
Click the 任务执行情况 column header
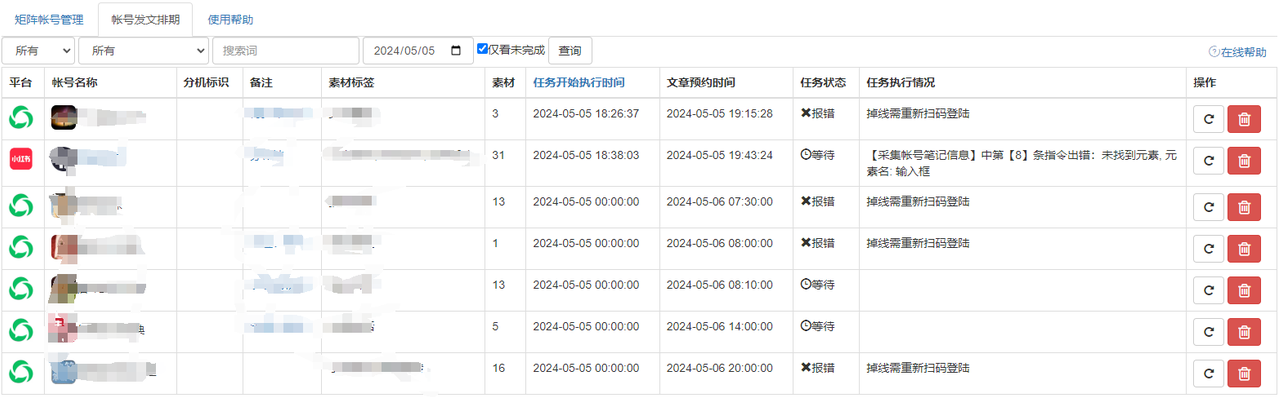901,82
